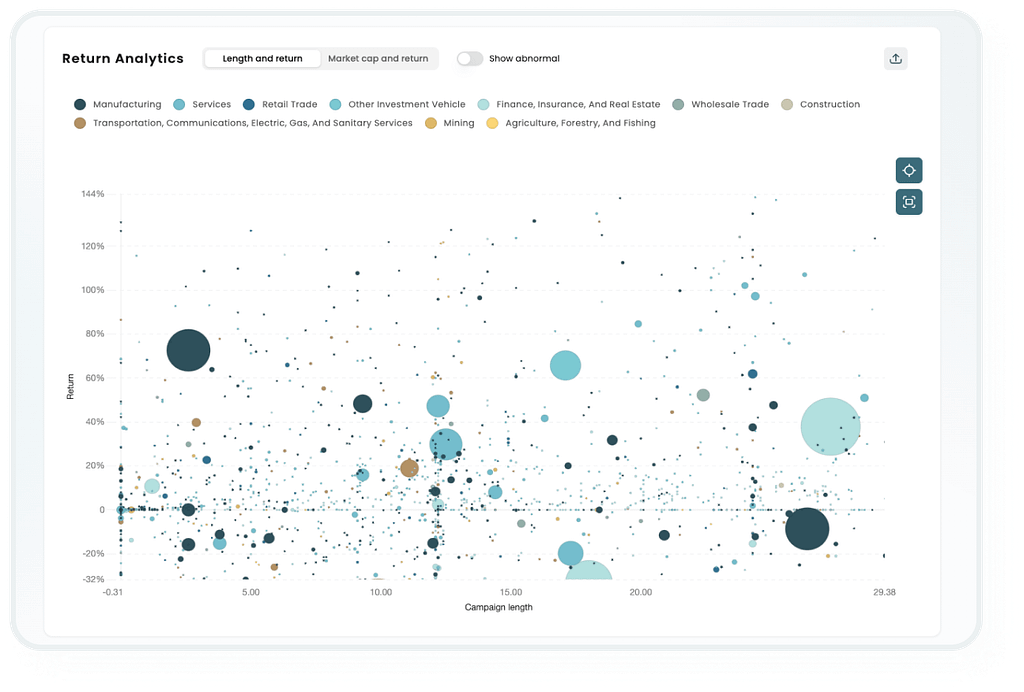Click the brown Transportation bubble near 20% return

(x=409, y=468)
